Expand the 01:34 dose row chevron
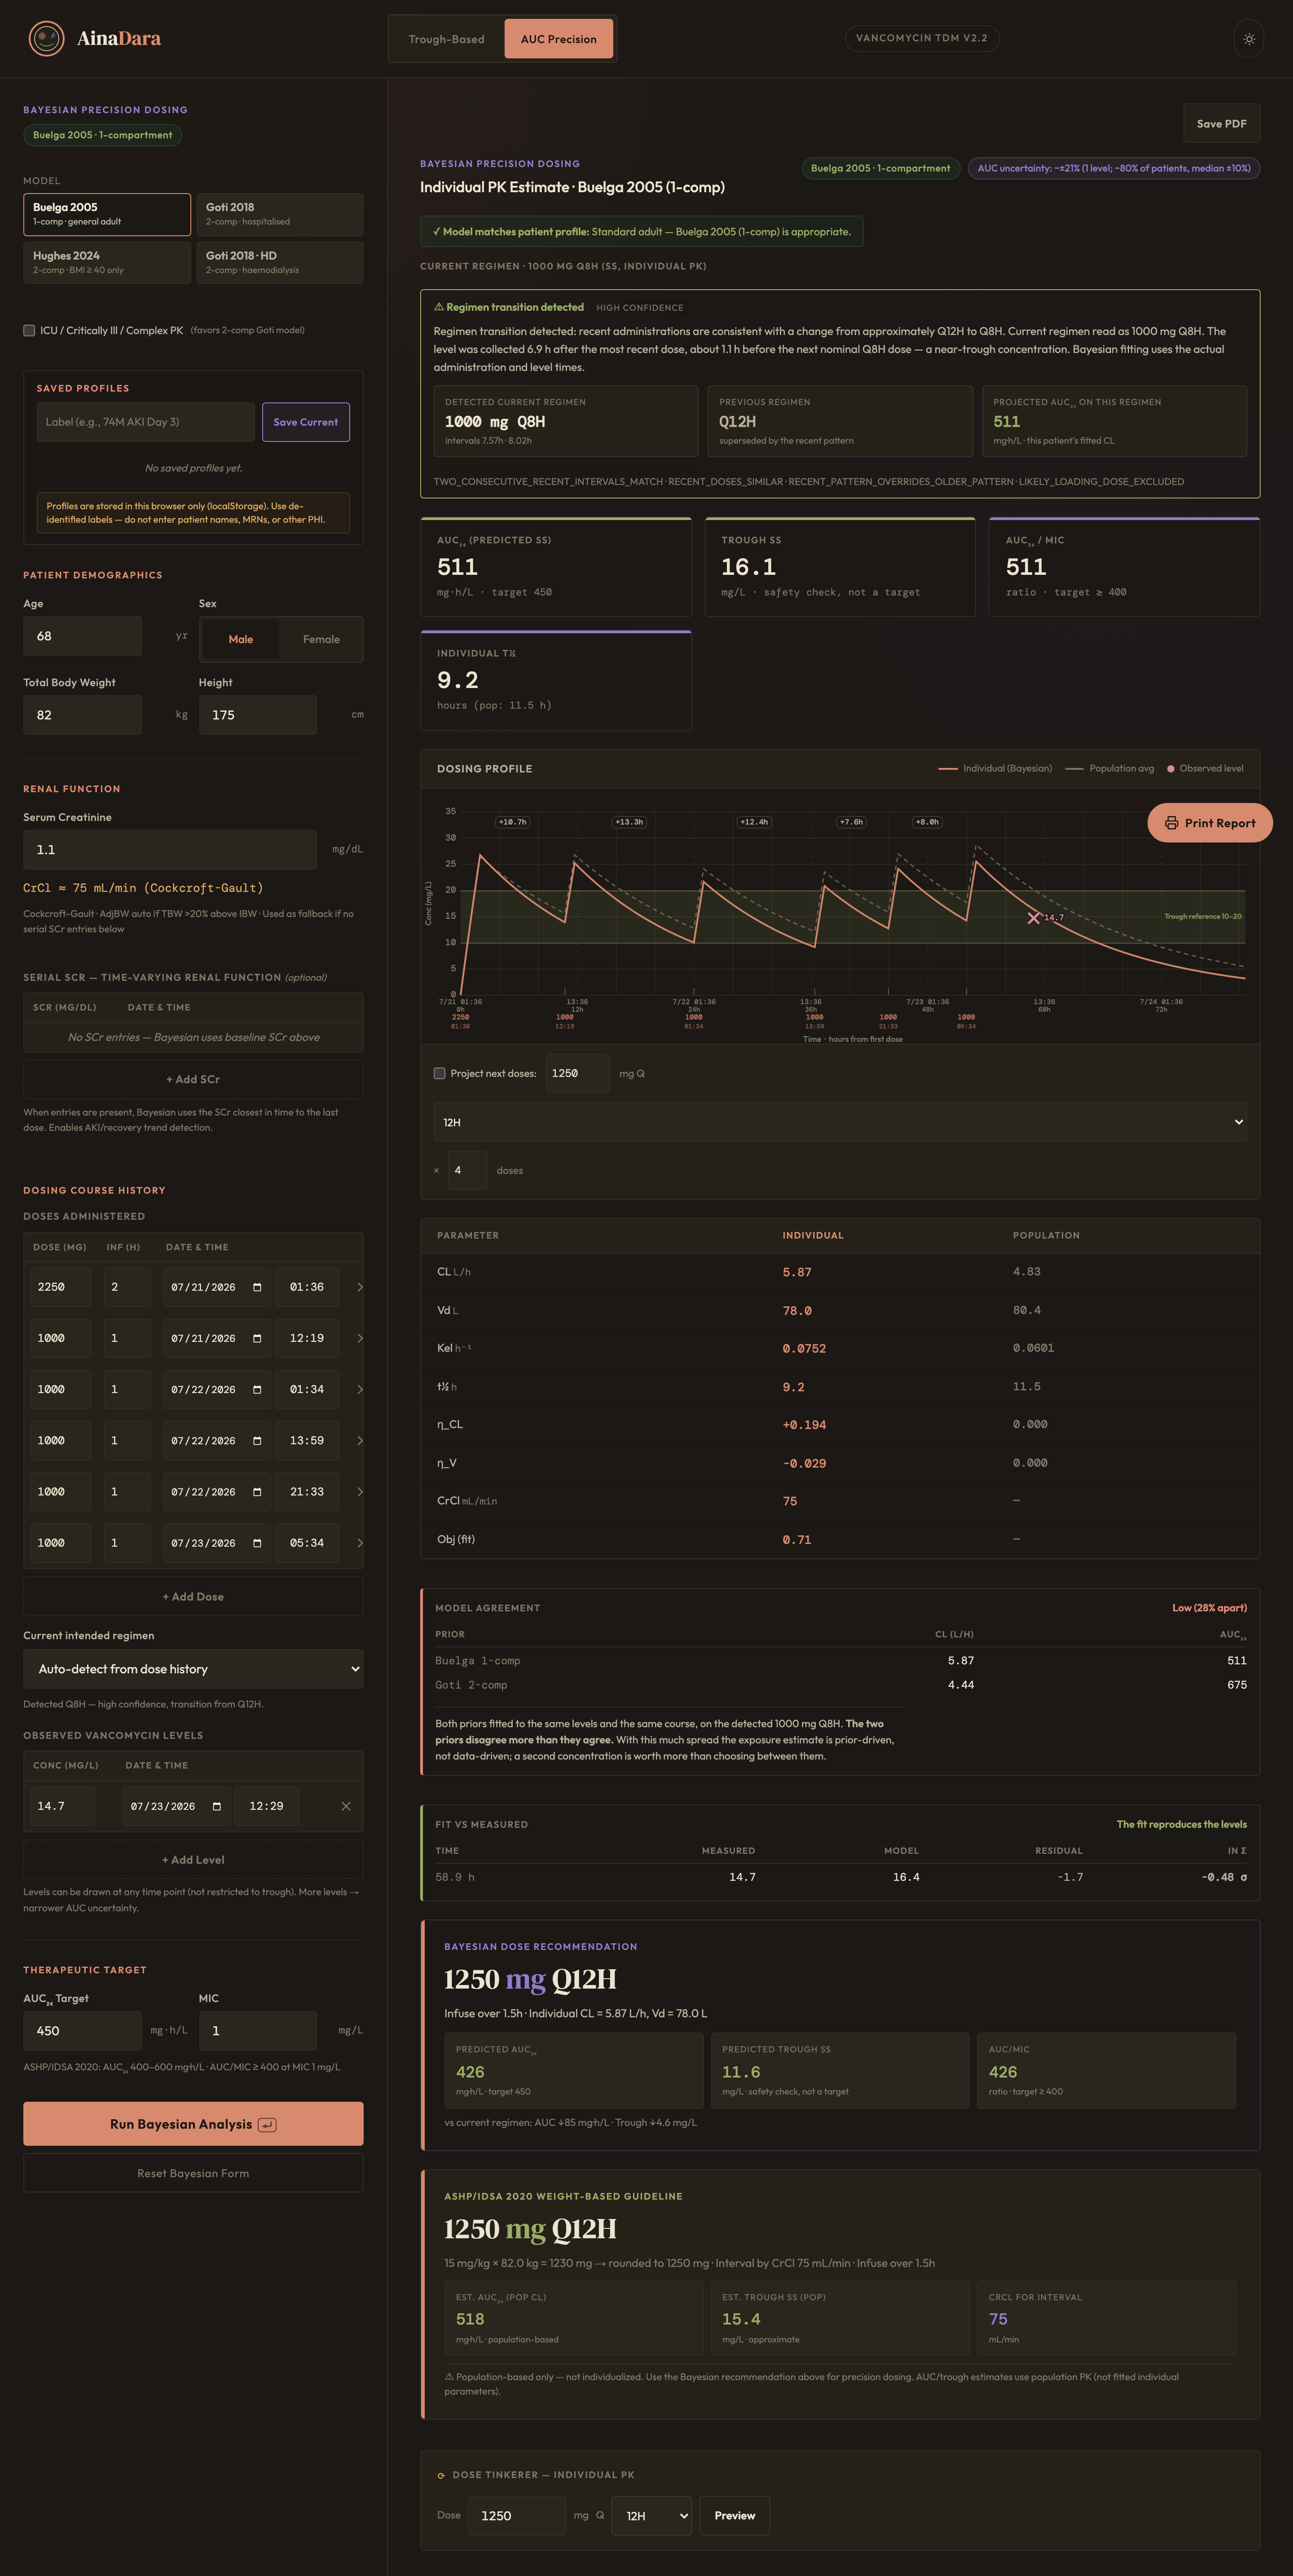 360,1389
